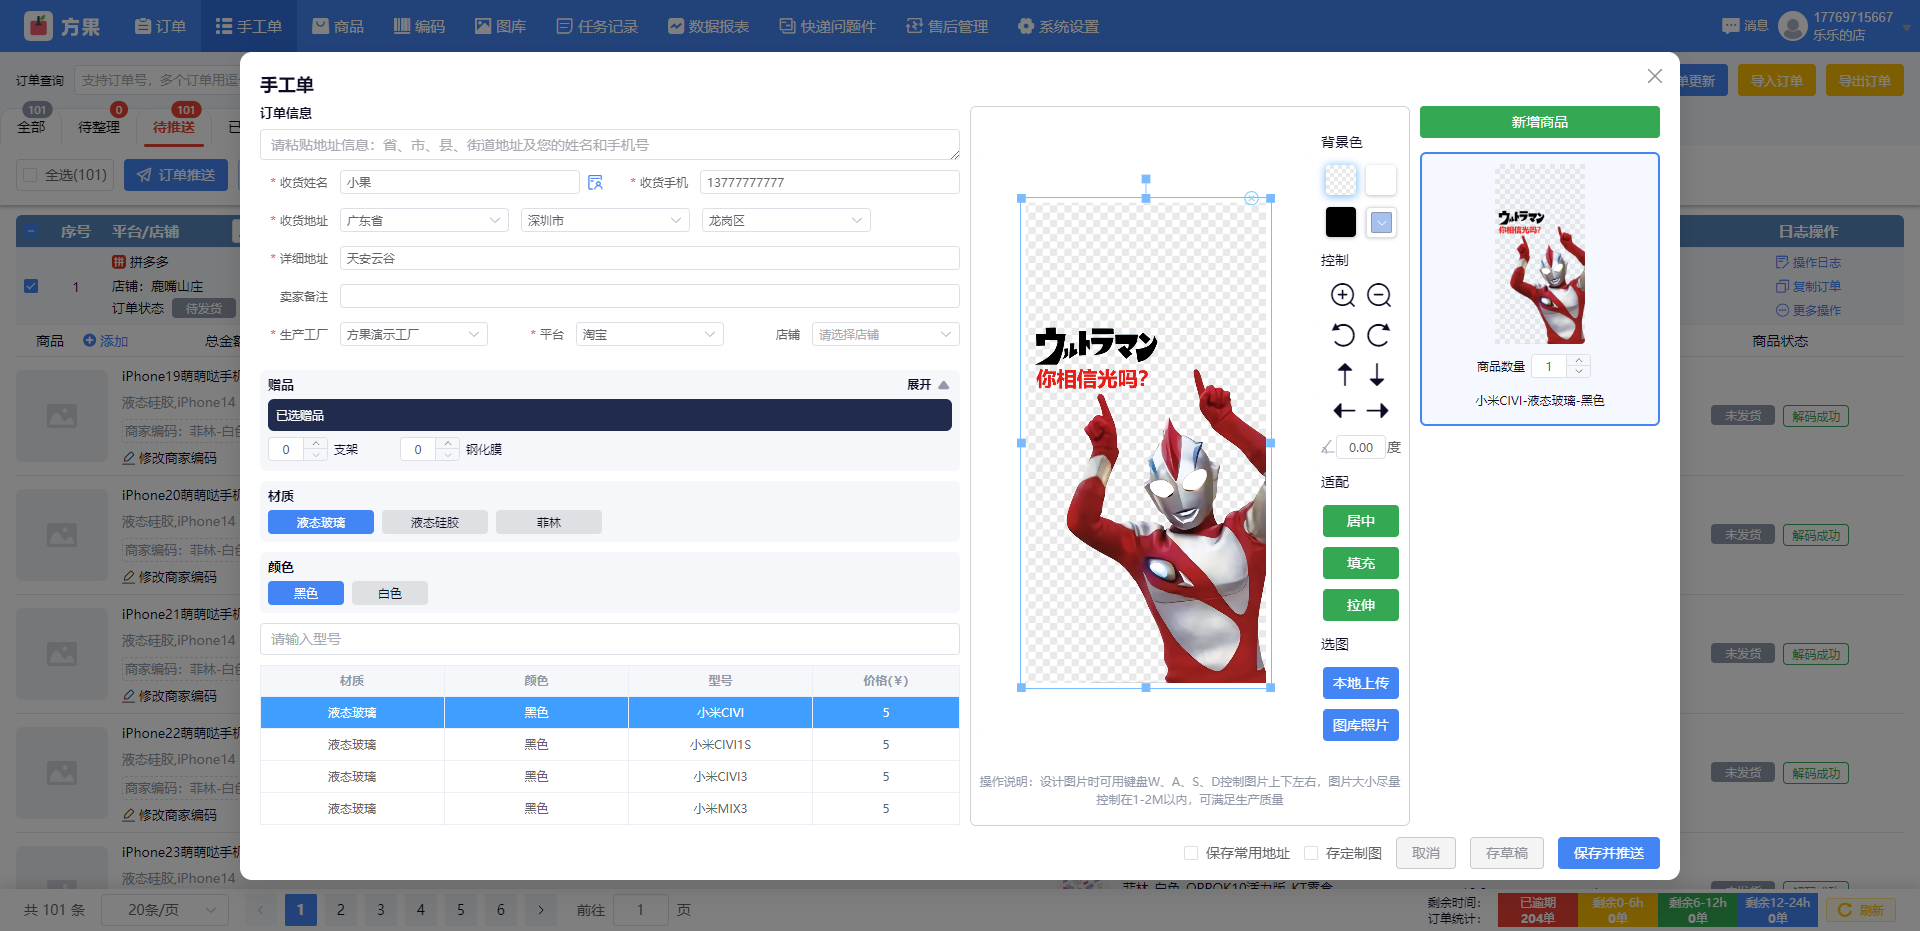Open the district dropdown showing 龙岗区
This screenshot has width=1920, height=931.
[786, 220]
